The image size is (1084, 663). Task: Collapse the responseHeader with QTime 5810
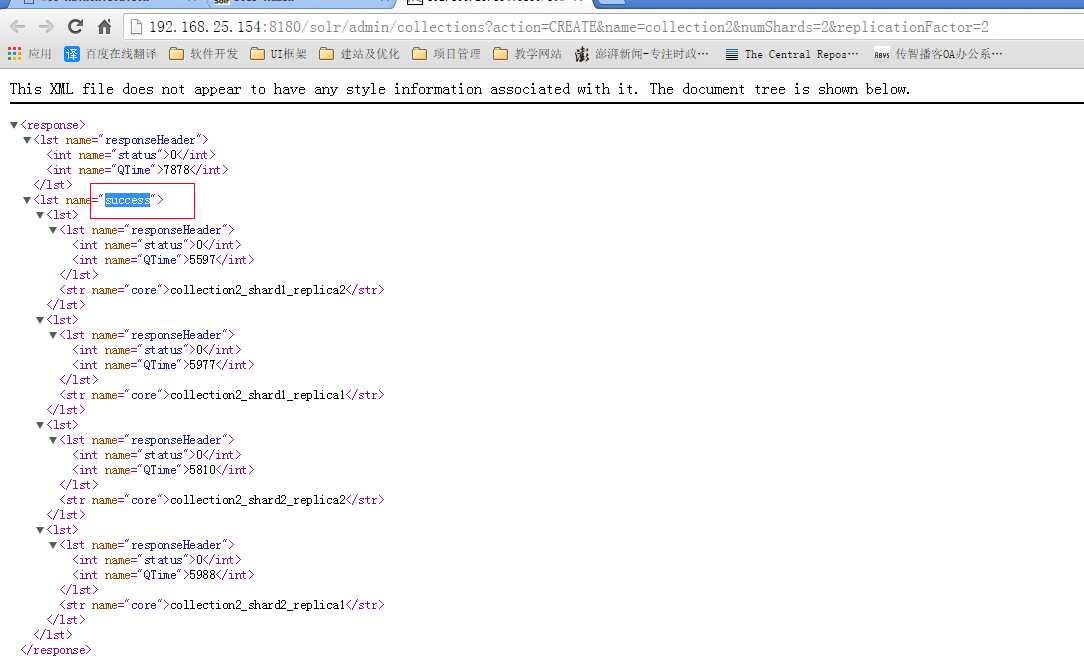(x=53, y=440)
